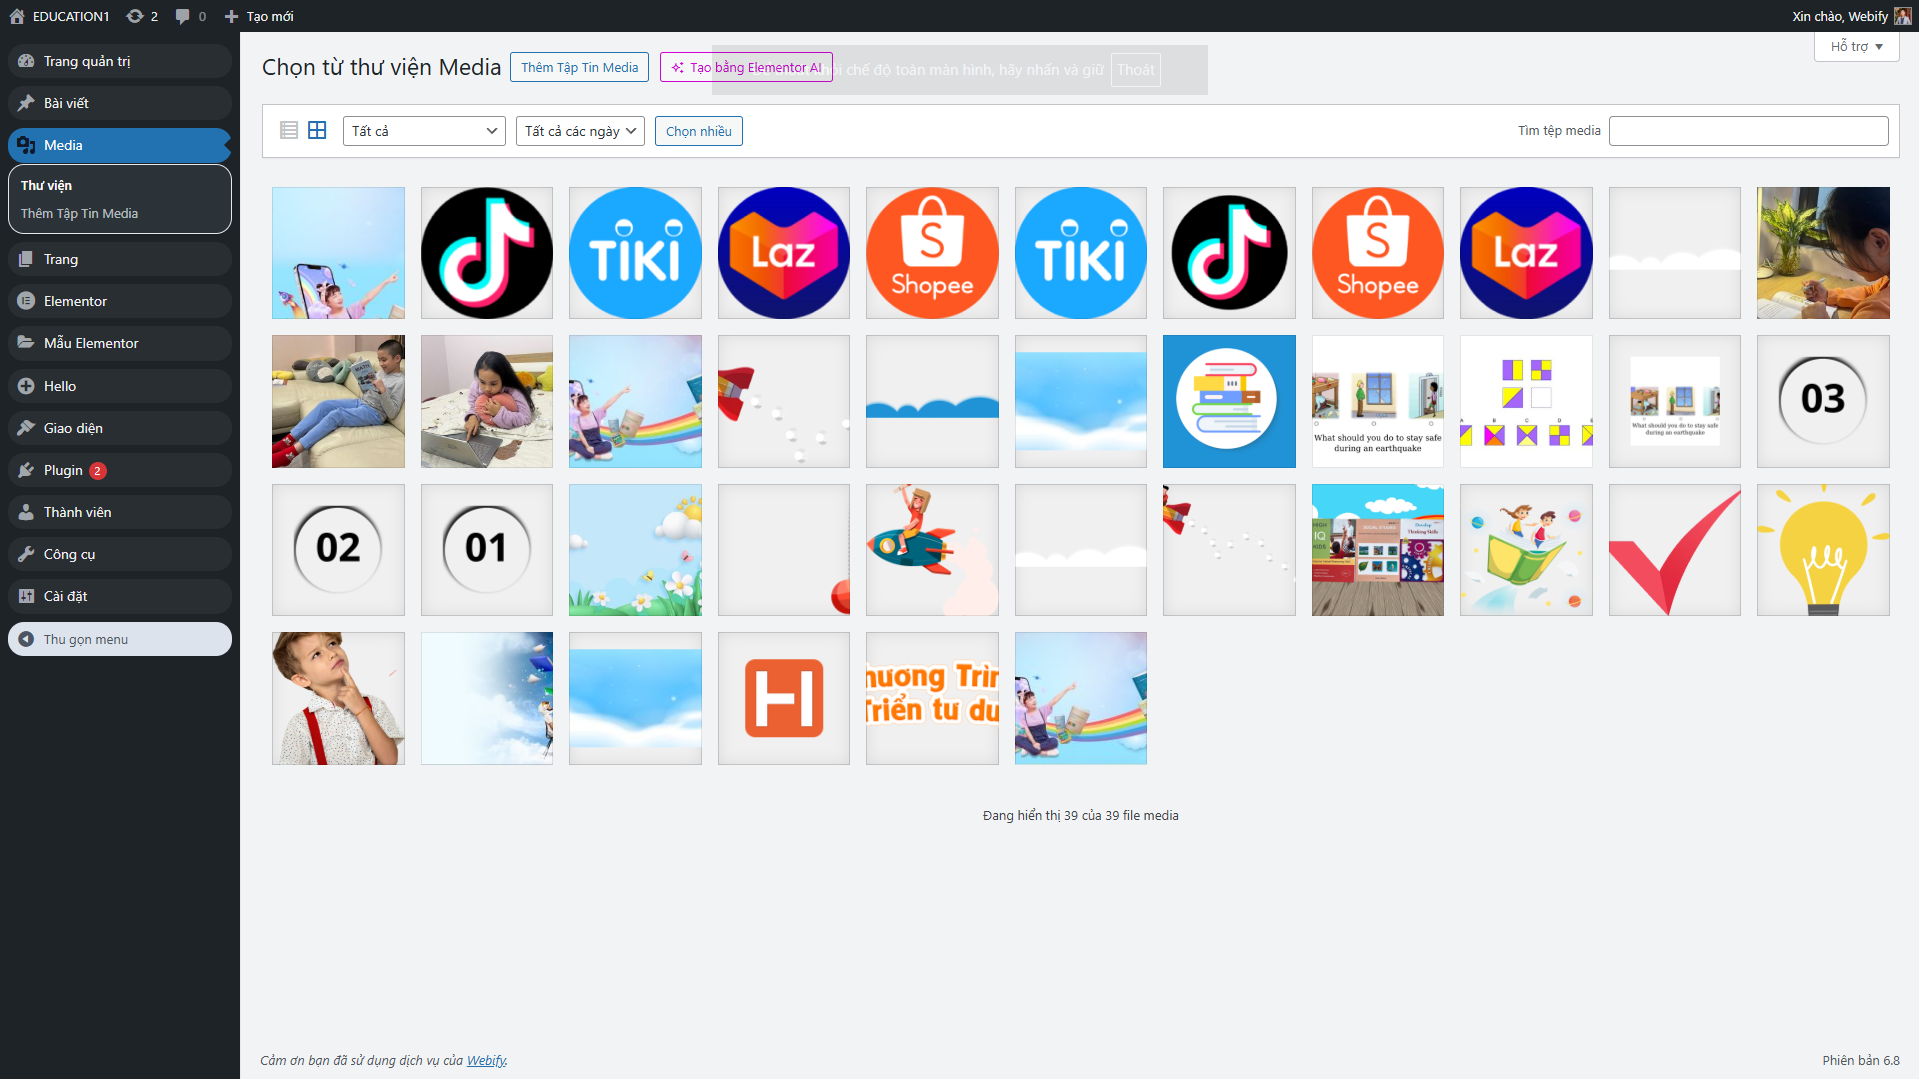Go to Giao diện menu
This screenshot has width=1919, height=1079.
120,428
